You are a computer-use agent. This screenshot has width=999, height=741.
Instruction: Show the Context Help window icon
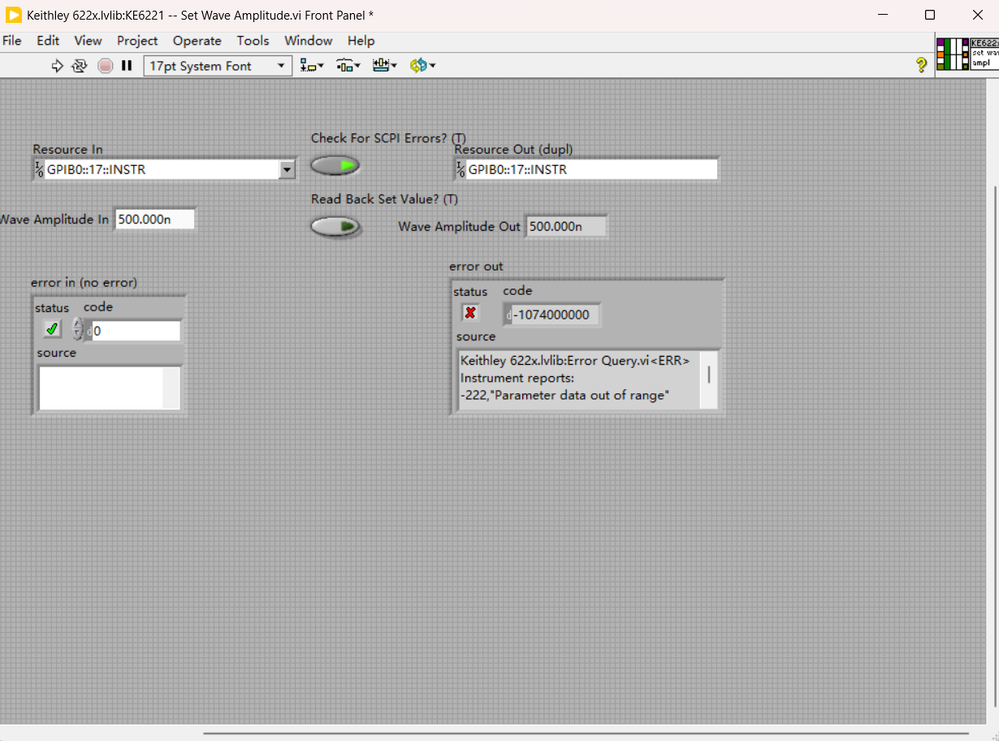(921, 65)
